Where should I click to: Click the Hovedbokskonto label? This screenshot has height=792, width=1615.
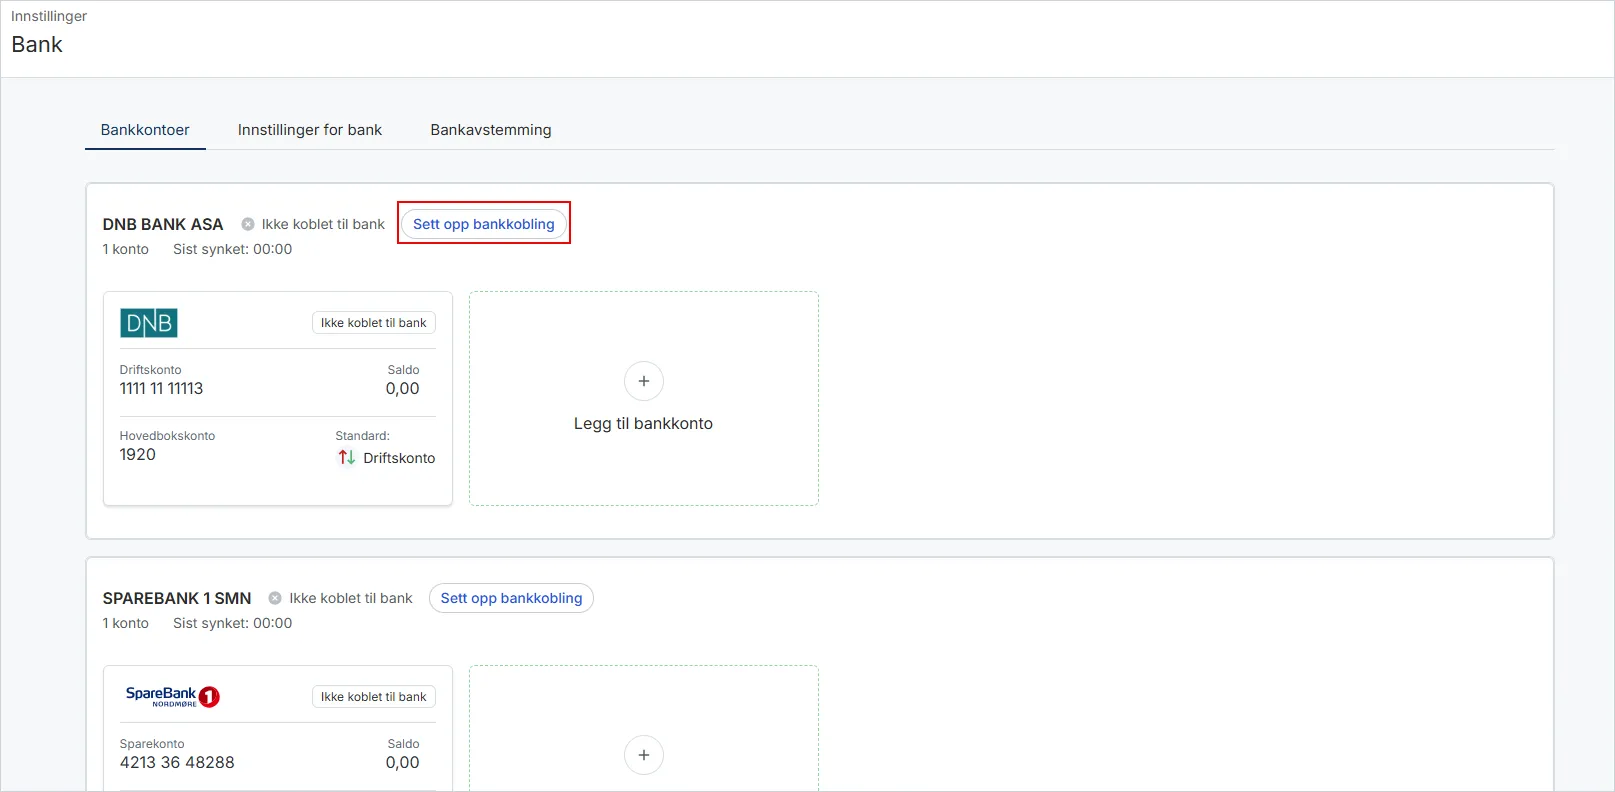(168, 436)
